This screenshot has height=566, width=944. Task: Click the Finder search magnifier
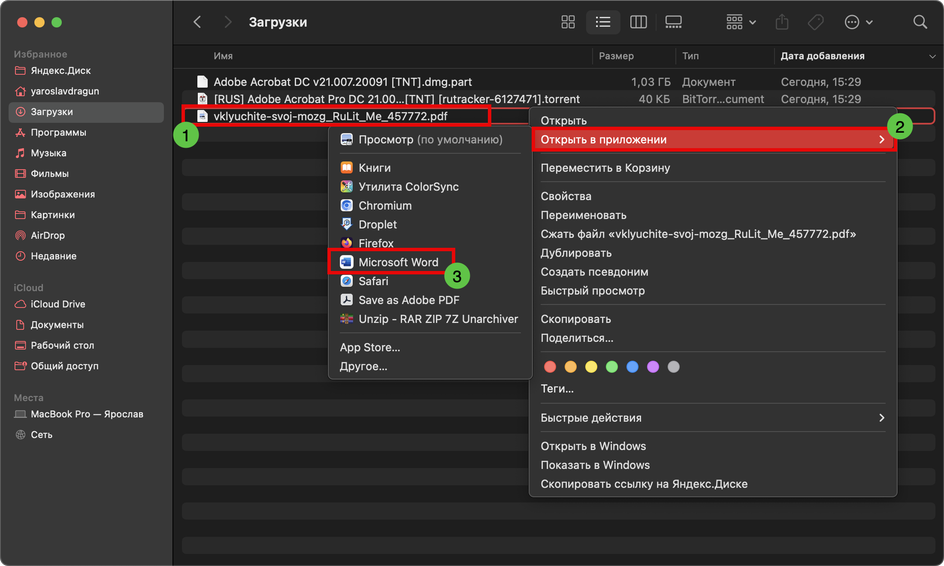[x=919, y=22]
